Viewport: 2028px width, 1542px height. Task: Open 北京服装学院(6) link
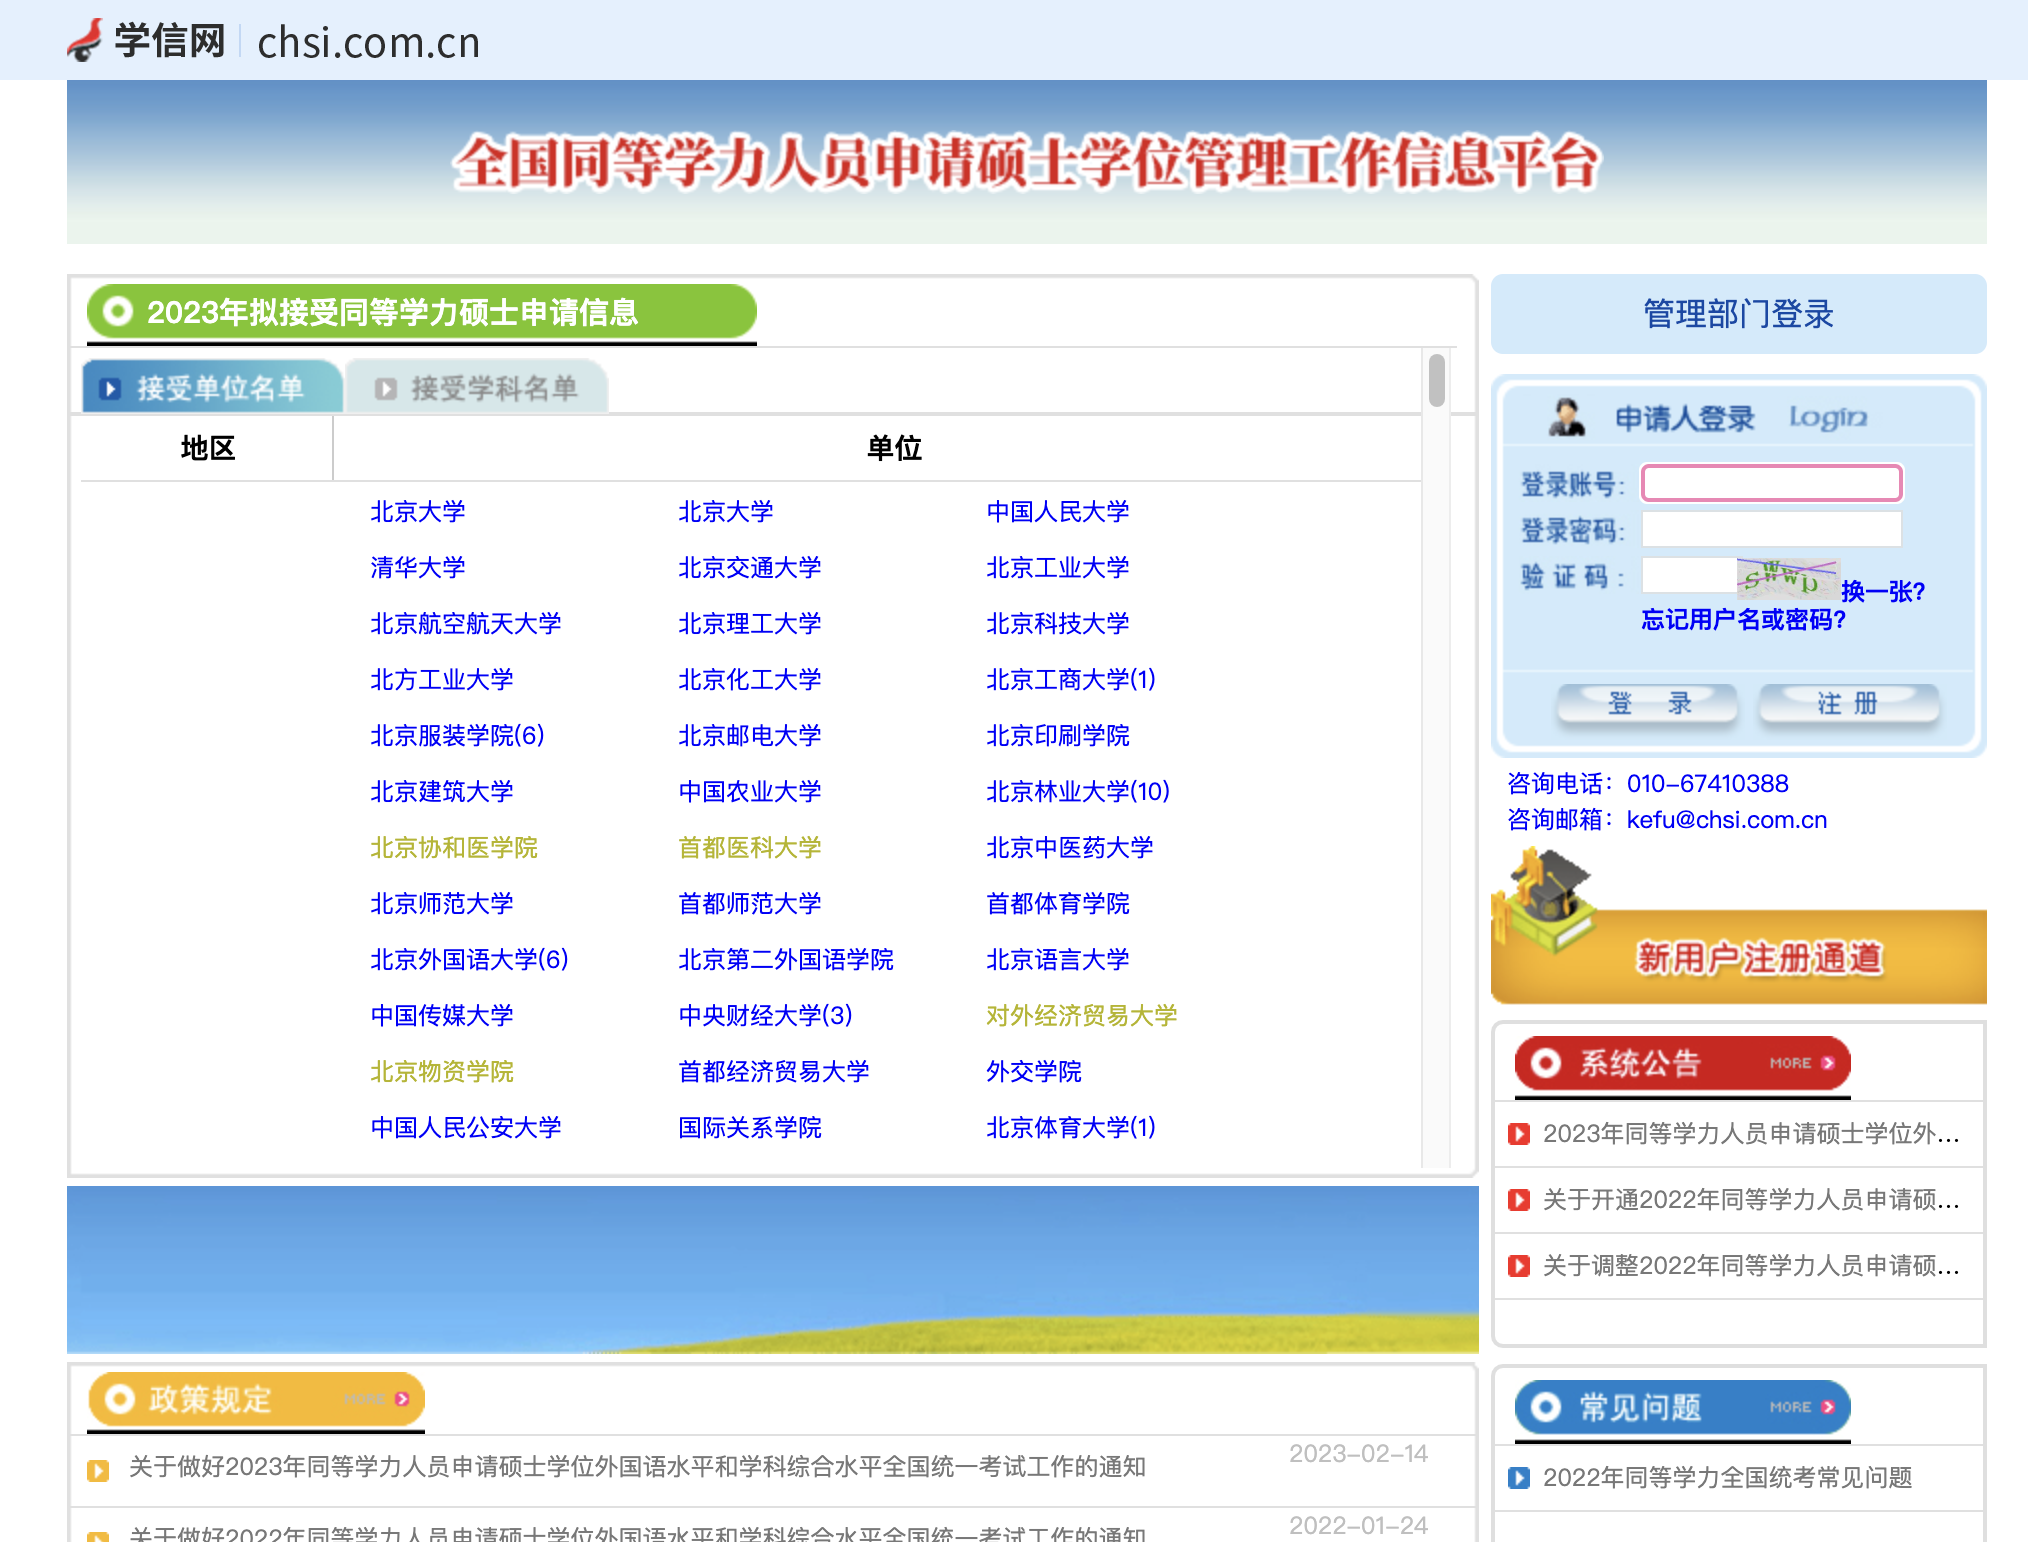tap(458, 736)
